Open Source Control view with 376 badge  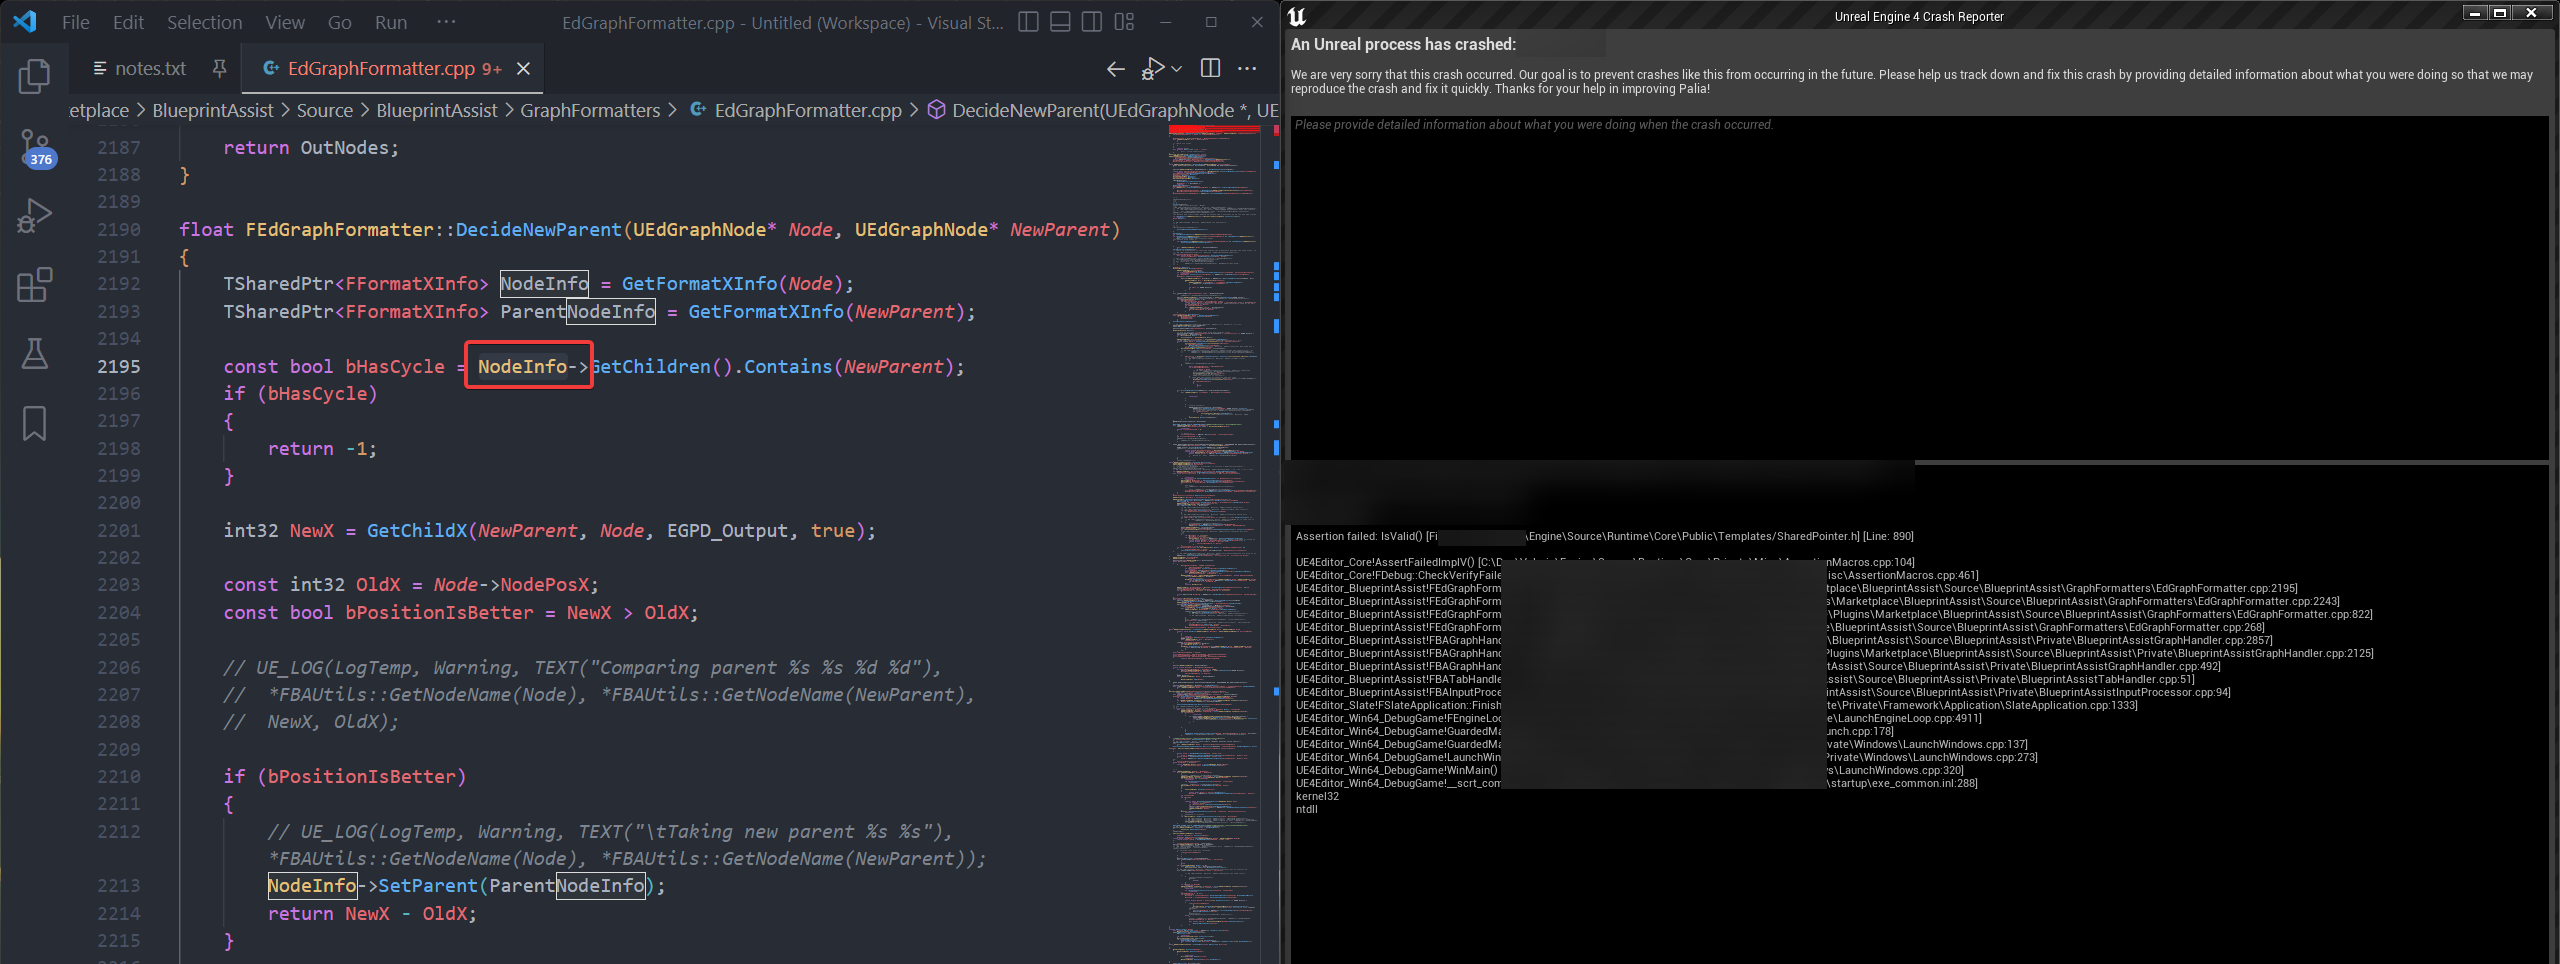(x=36, y=148)
